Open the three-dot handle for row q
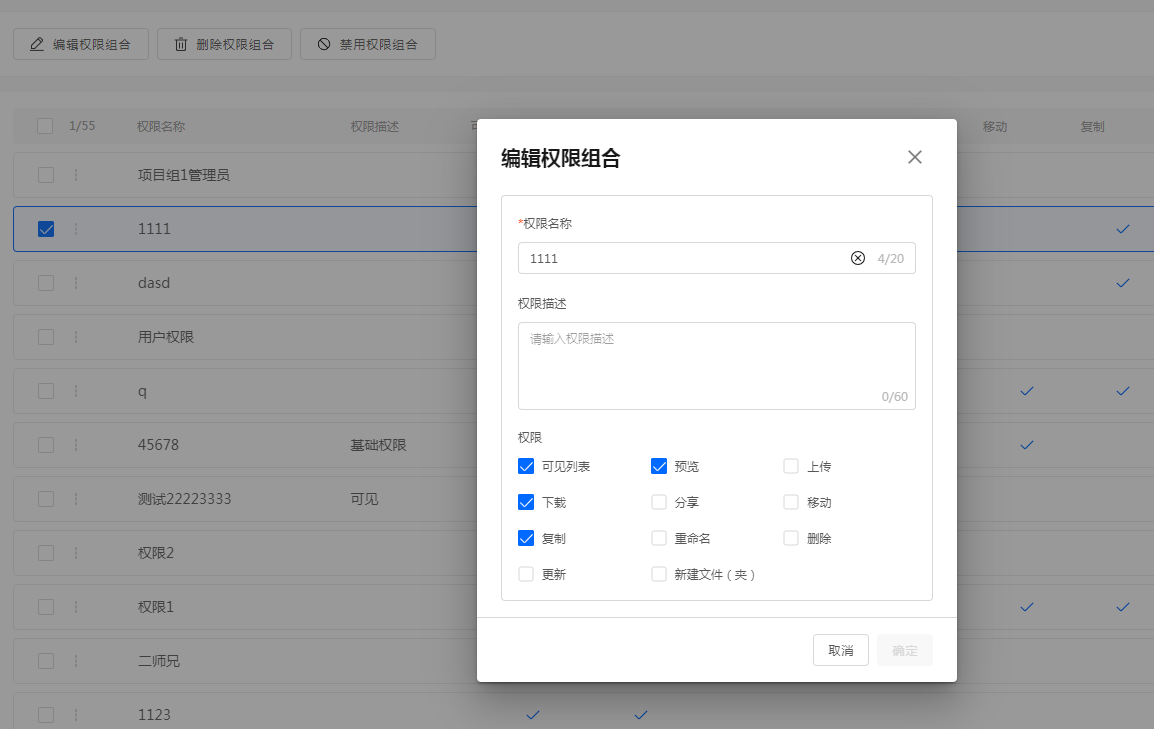 coord(76,391)
